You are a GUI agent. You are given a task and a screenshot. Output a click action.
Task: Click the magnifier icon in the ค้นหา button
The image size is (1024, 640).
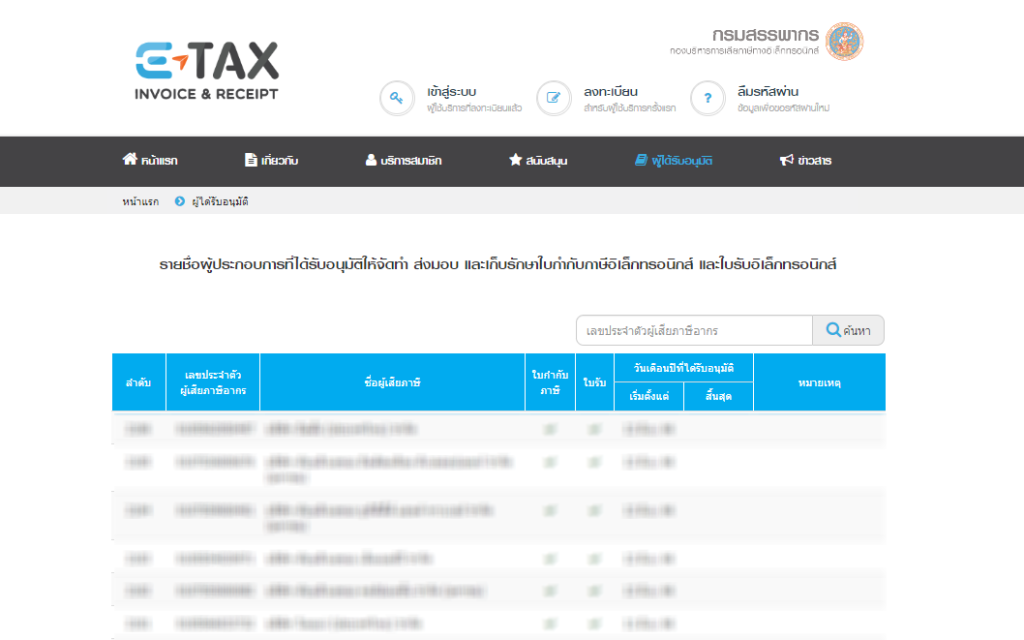[834, 330]
